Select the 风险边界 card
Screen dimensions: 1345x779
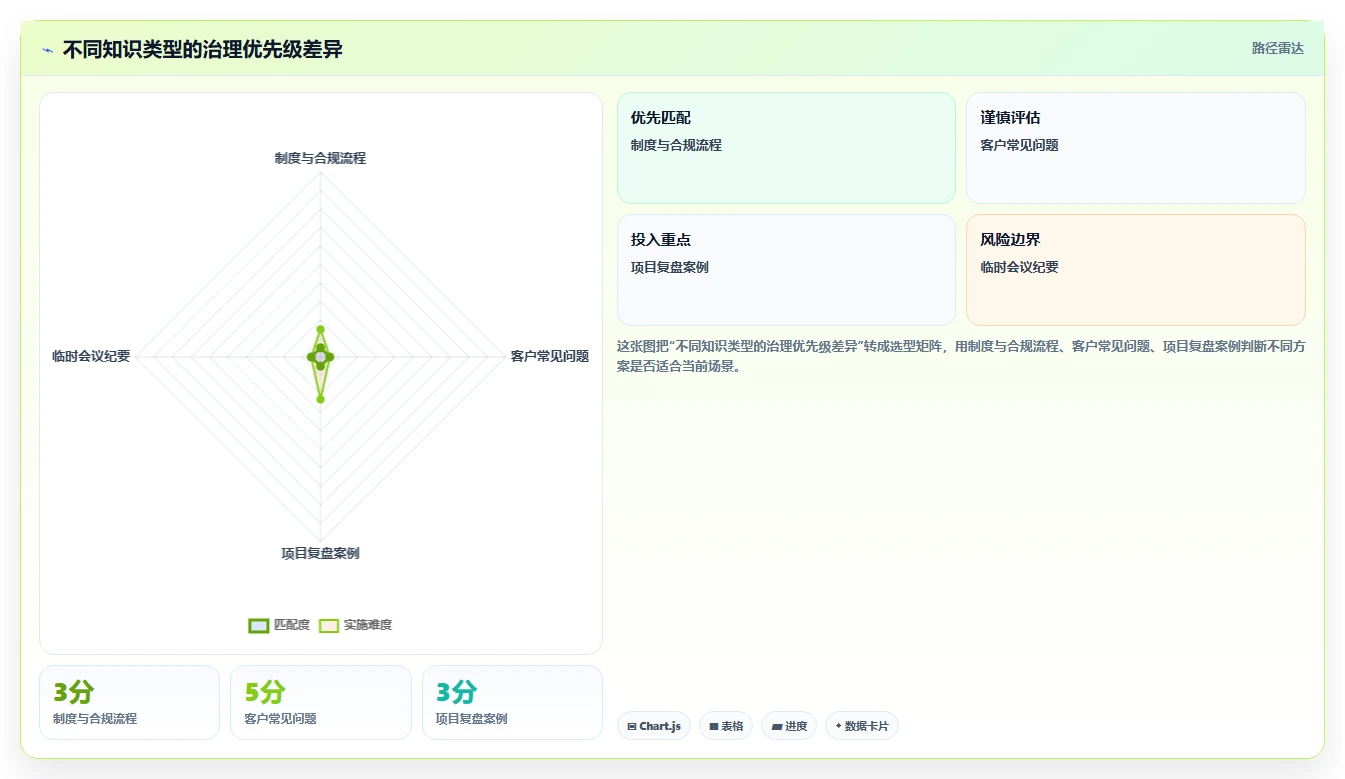[1136, 270]
